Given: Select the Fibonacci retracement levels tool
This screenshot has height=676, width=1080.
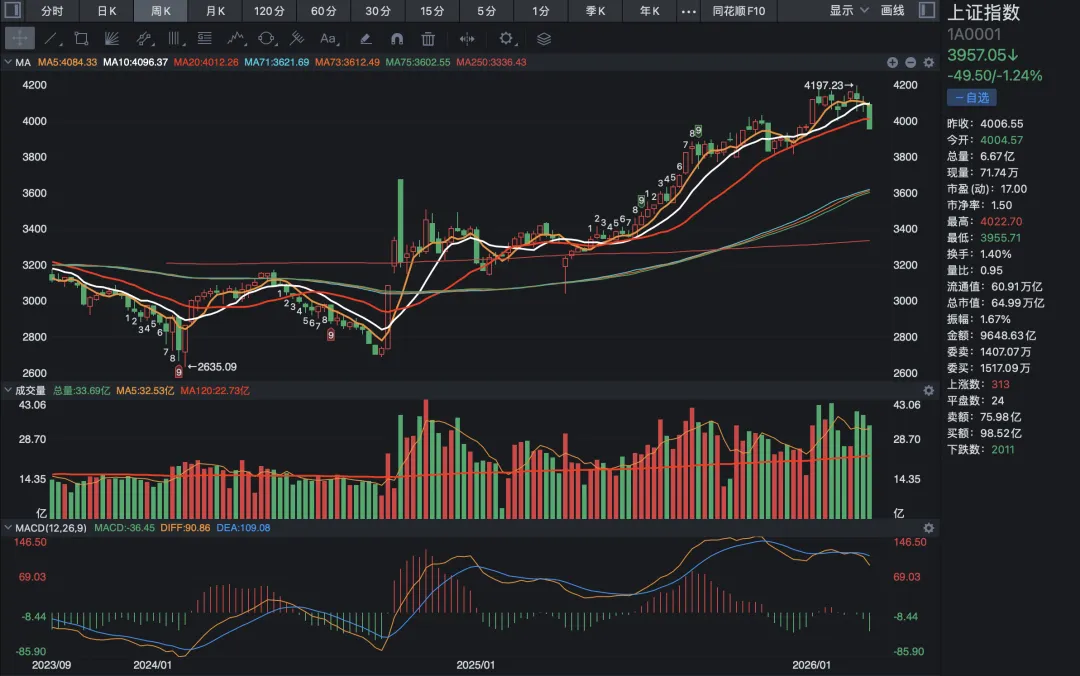Looking at the screenshot, I should tap(205, 39).
